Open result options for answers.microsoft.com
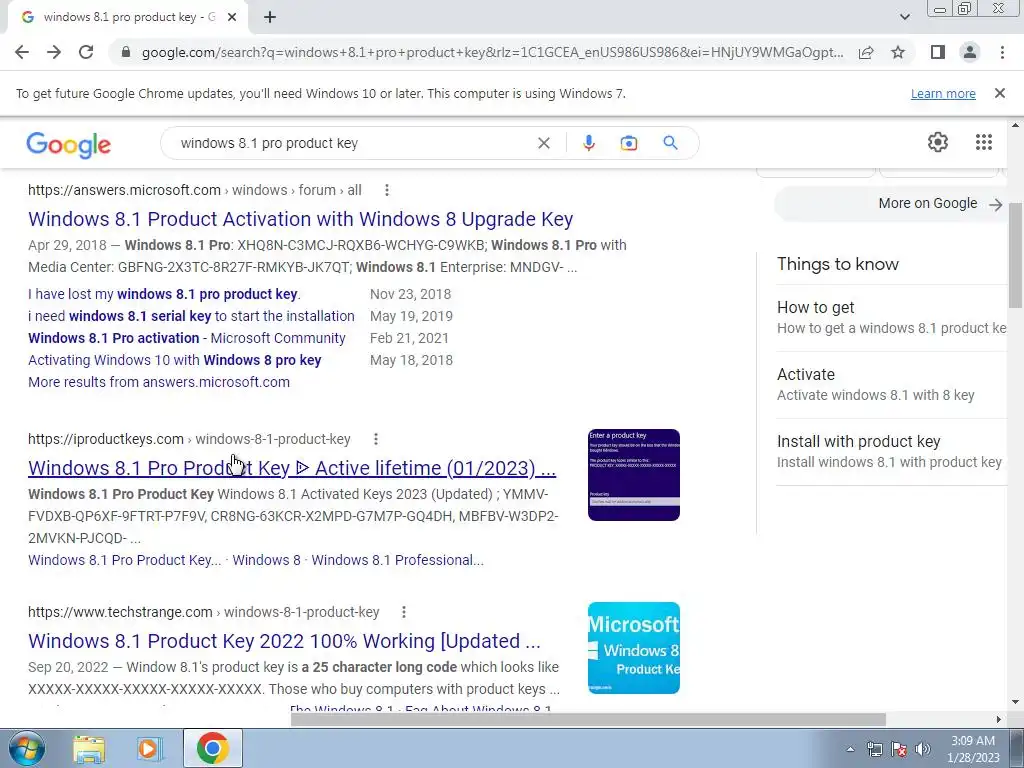Screen dimensions: 1024x768 tap(387, 190)
